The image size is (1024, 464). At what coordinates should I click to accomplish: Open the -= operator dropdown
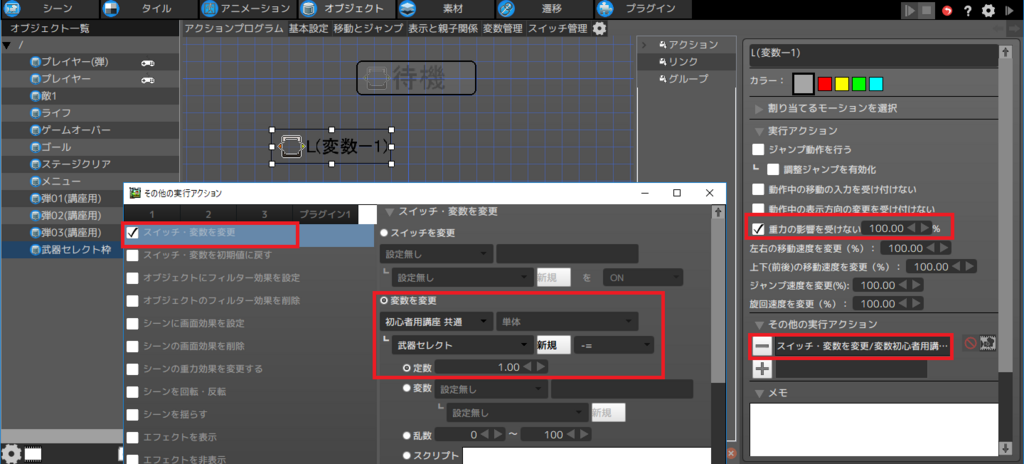point(613,344)
